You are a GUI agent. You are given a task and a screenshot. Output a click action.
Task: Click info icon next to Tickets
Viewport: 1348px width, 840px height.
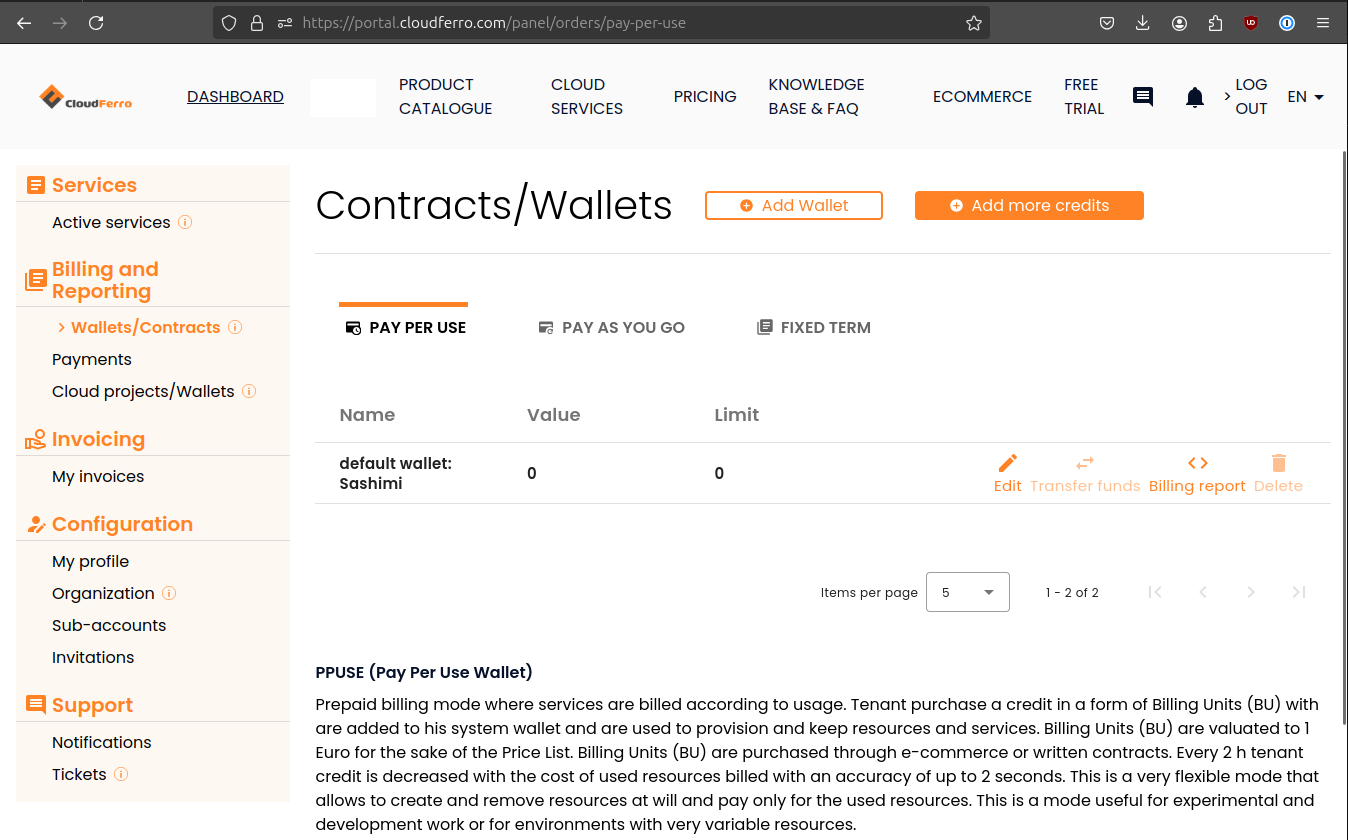[x=121, y=774]
